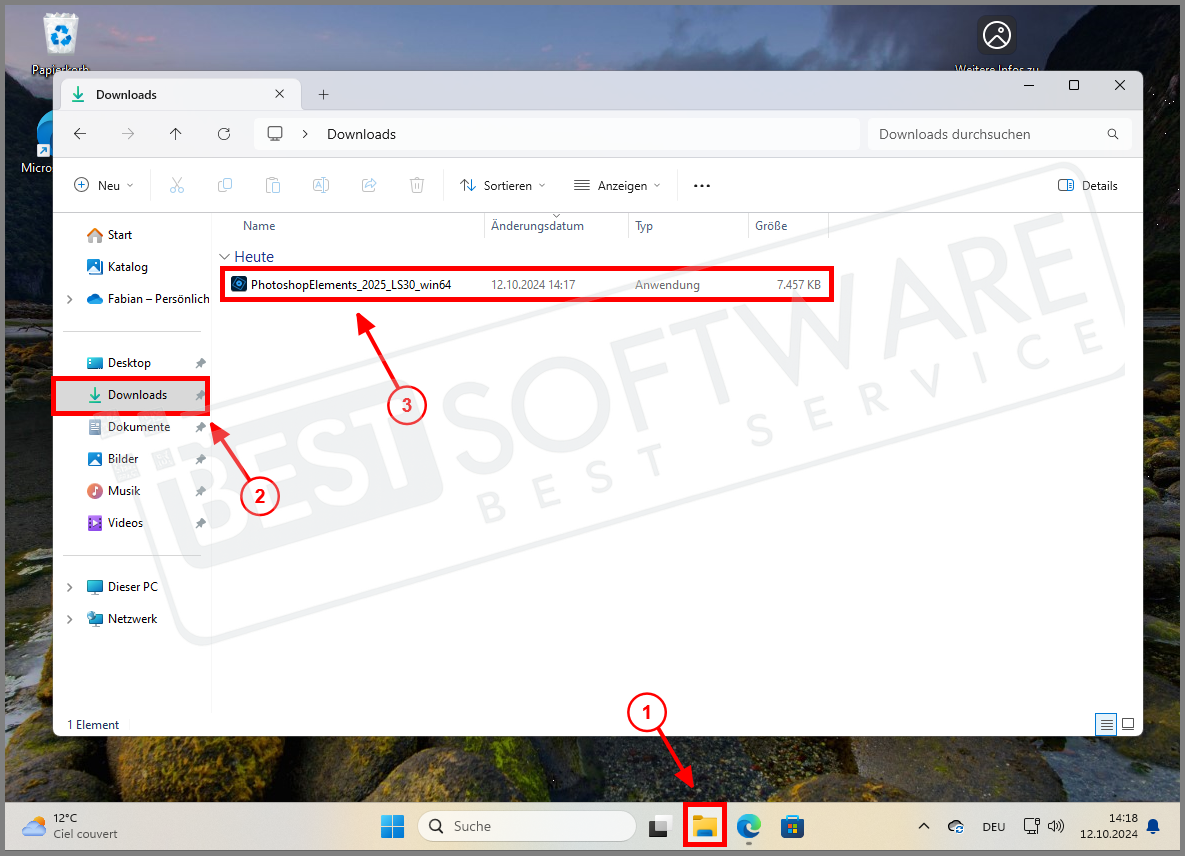1185x856 pixels.
Task: Go forward with the right arrow
Action: click(x=128, y=134)
